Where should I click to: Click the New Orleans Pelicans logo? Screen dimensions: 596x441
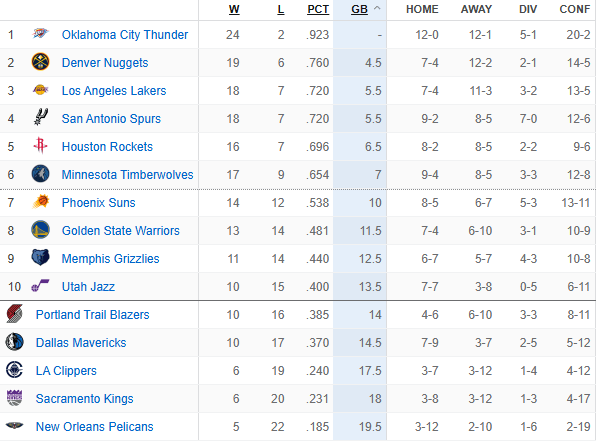(x=14, y=425)
